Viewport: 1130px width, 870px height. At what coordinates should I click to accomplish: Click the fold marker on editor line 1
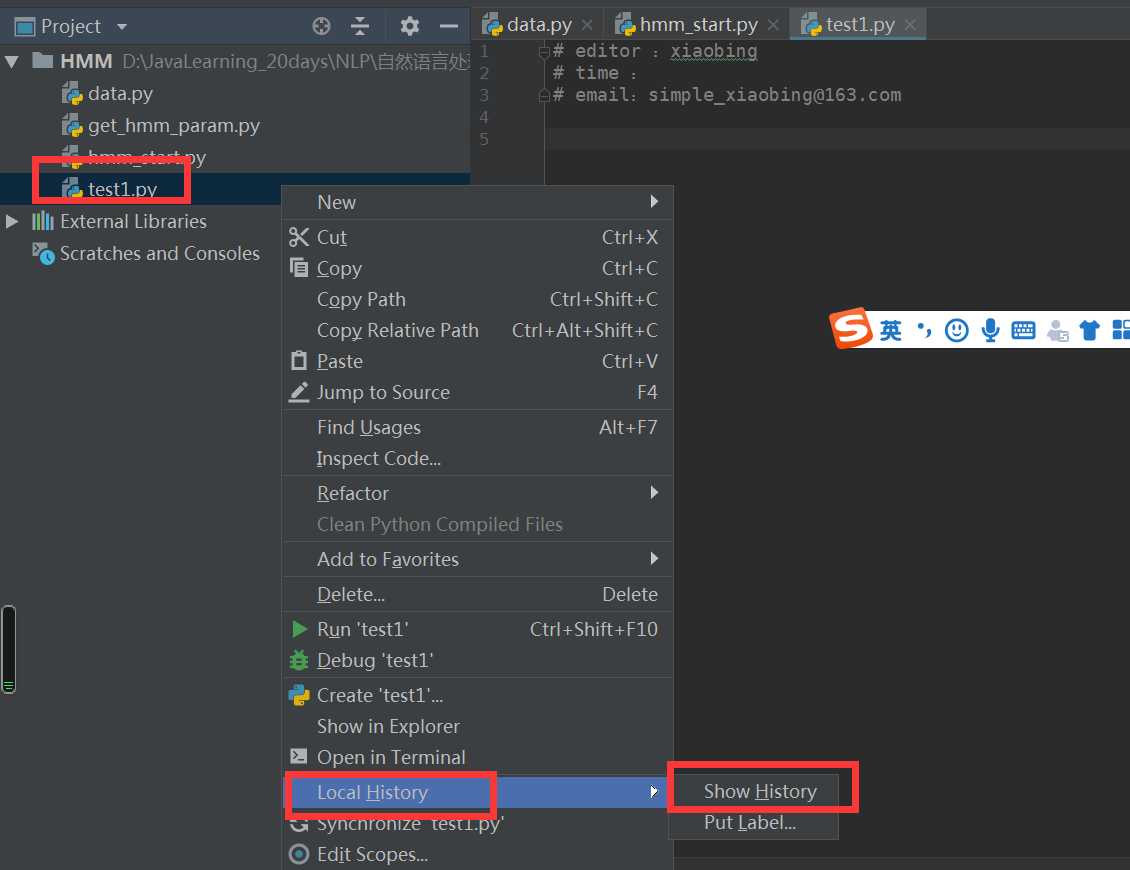click(544, 51)
